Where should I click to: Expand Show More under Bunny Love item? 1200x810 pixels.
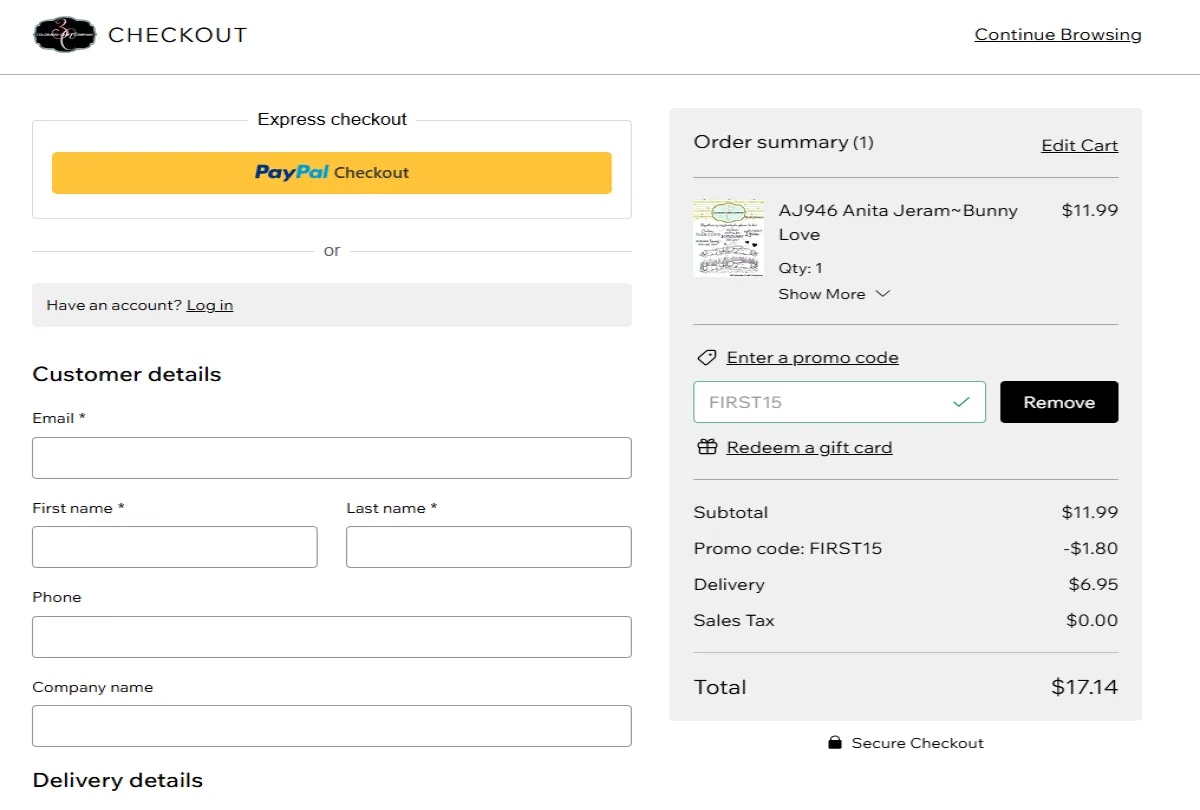[824, 294]
